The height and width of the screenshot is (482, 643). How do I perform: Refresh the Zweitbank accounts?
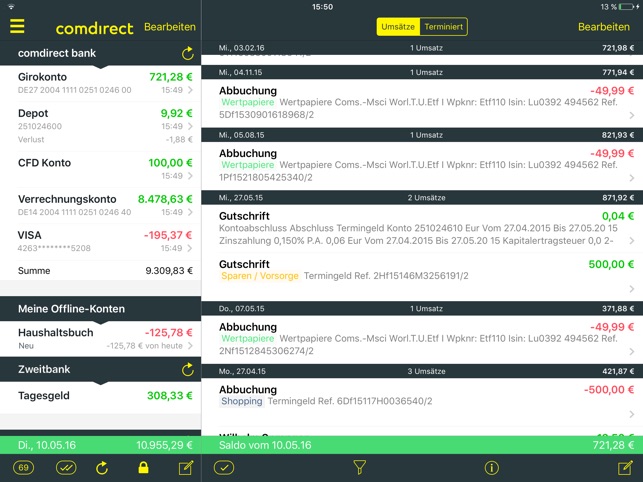pyautogui.click(x=187, y=369)
